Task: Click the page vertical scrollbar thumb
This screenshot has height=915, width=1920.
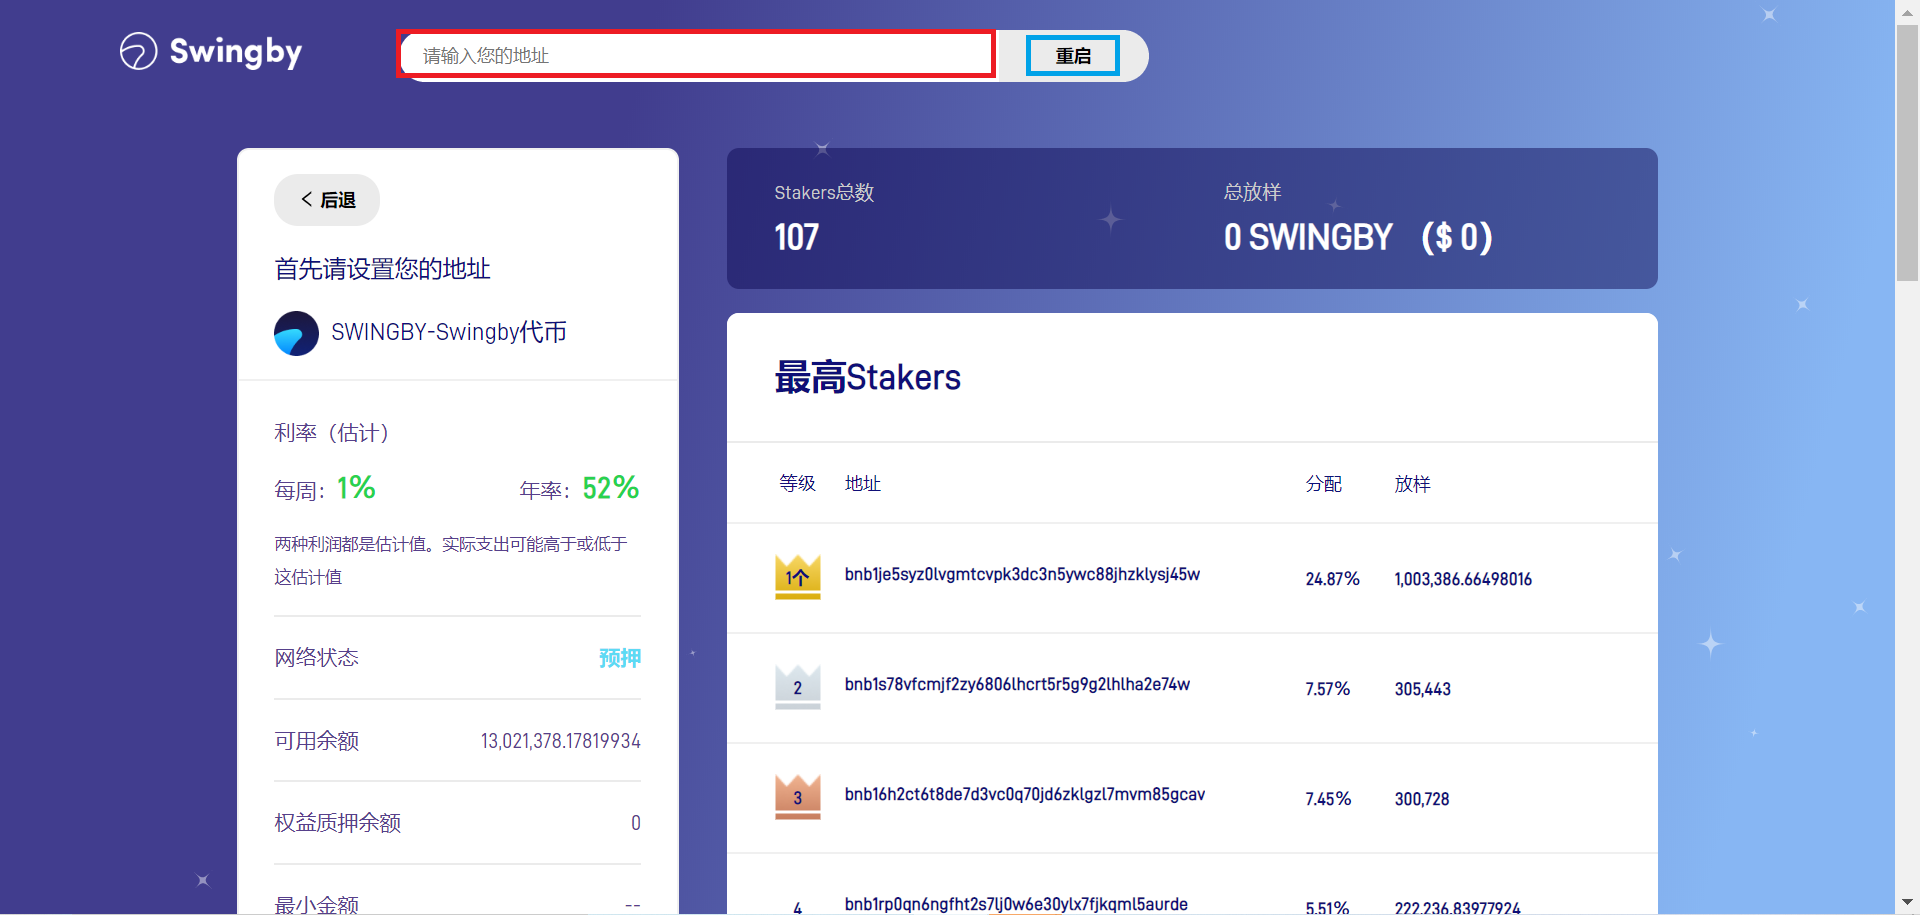Action: coord(1907,152)
